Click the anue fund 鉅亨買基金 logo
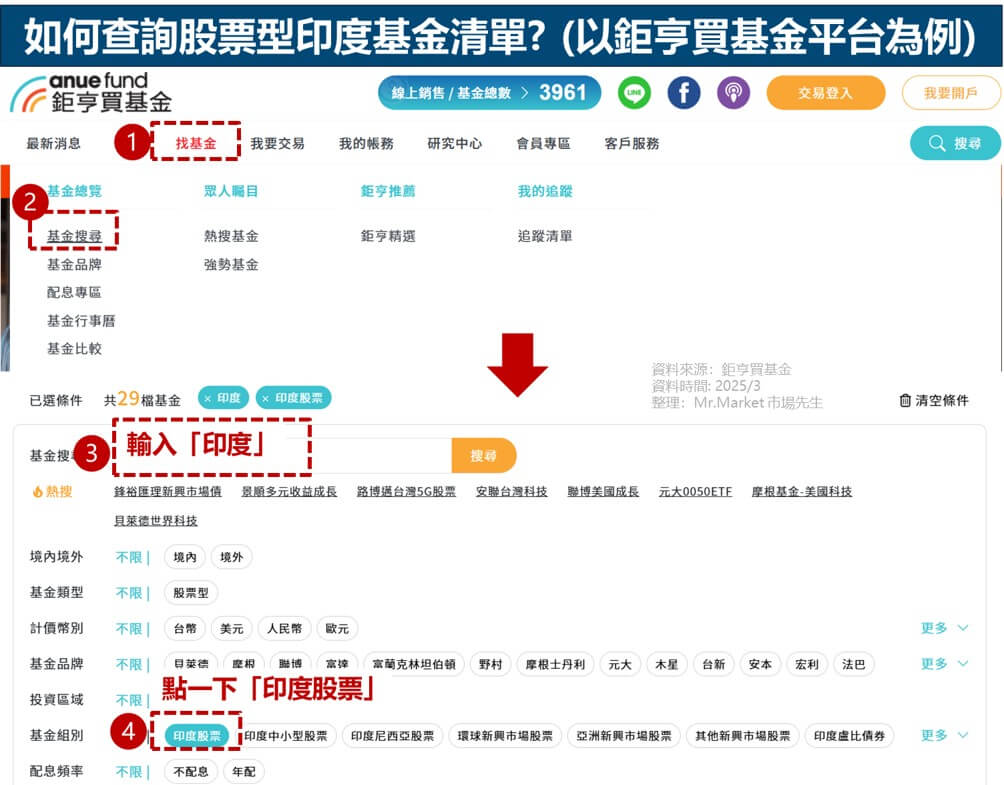This screenshot has width=1004, height=785. click(91, 93)
